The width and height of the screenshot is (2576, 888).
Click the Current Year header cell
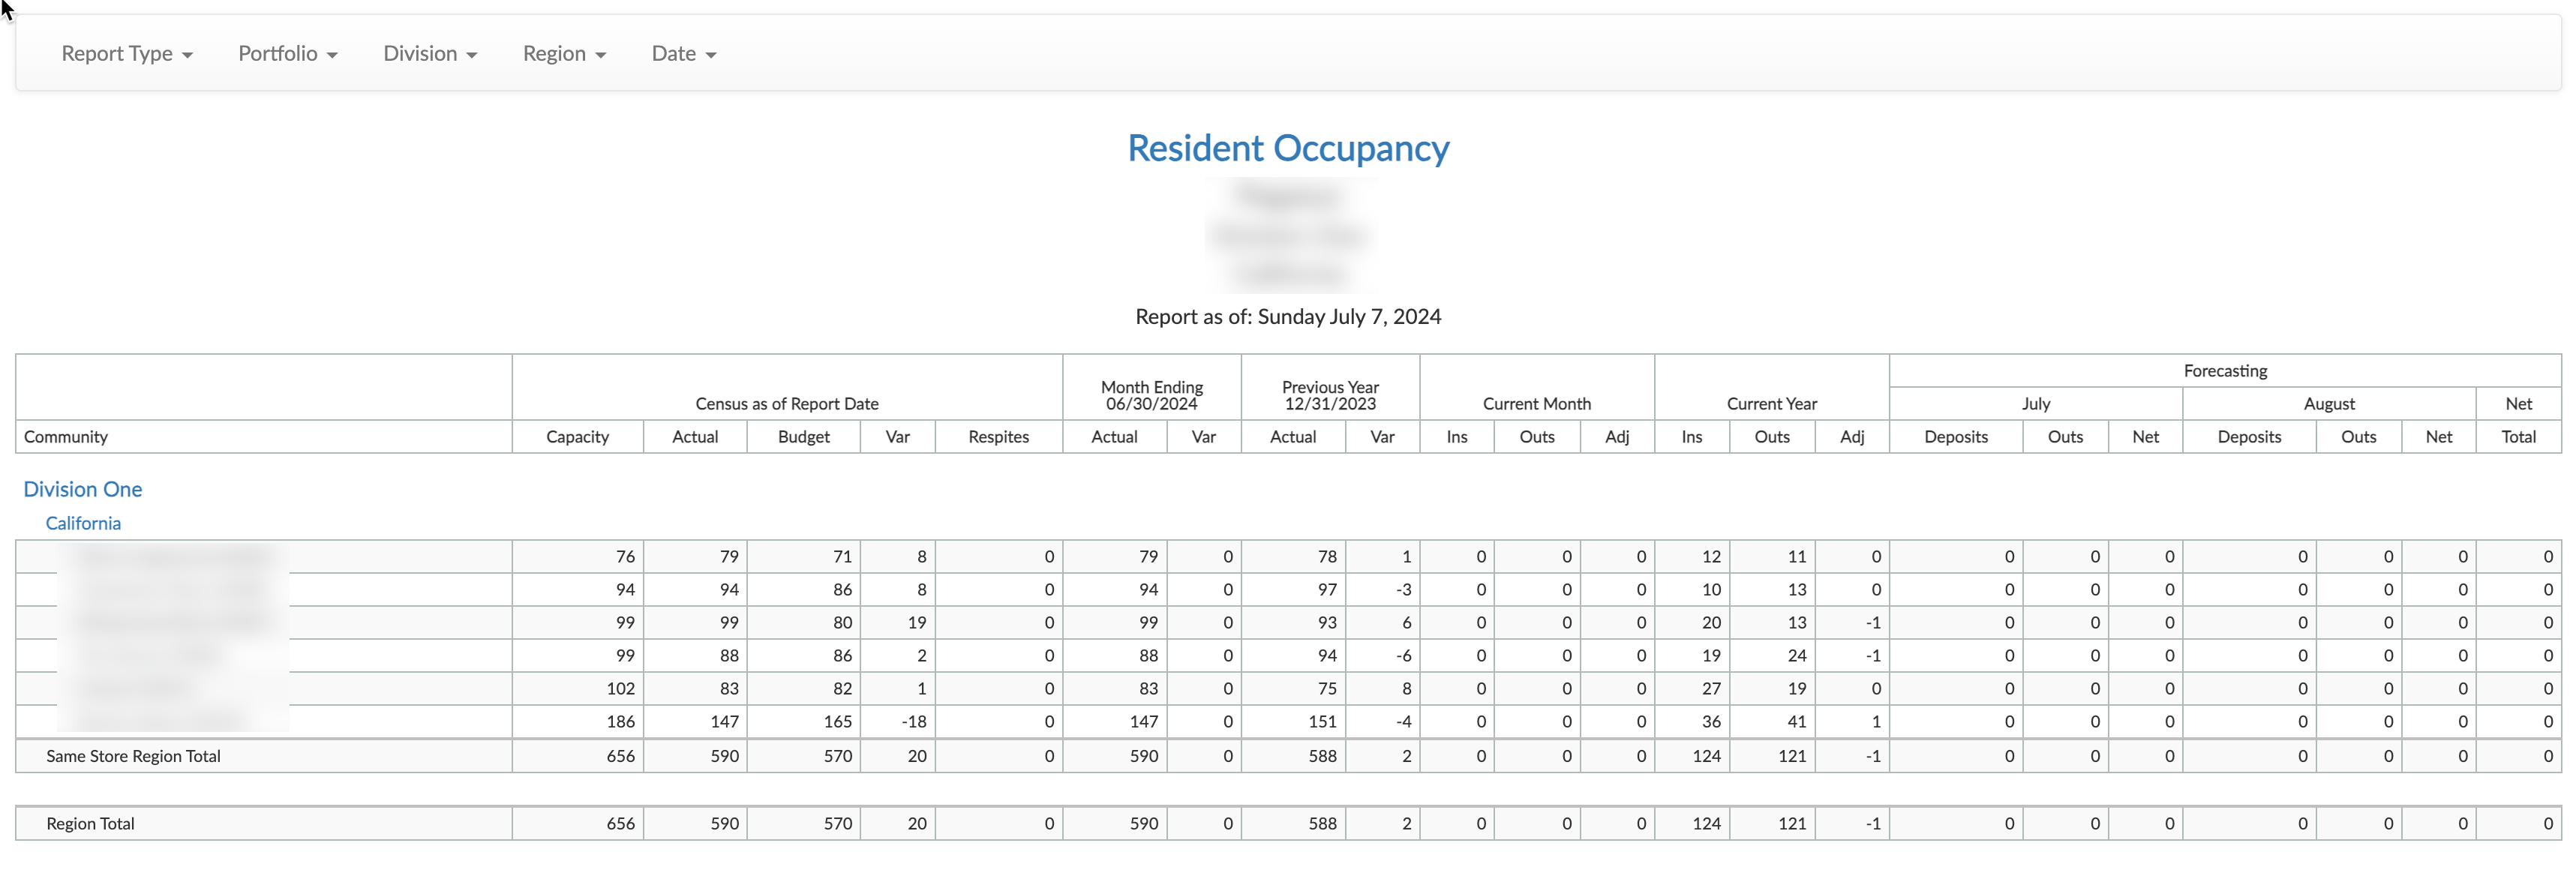coord(1771,404)
